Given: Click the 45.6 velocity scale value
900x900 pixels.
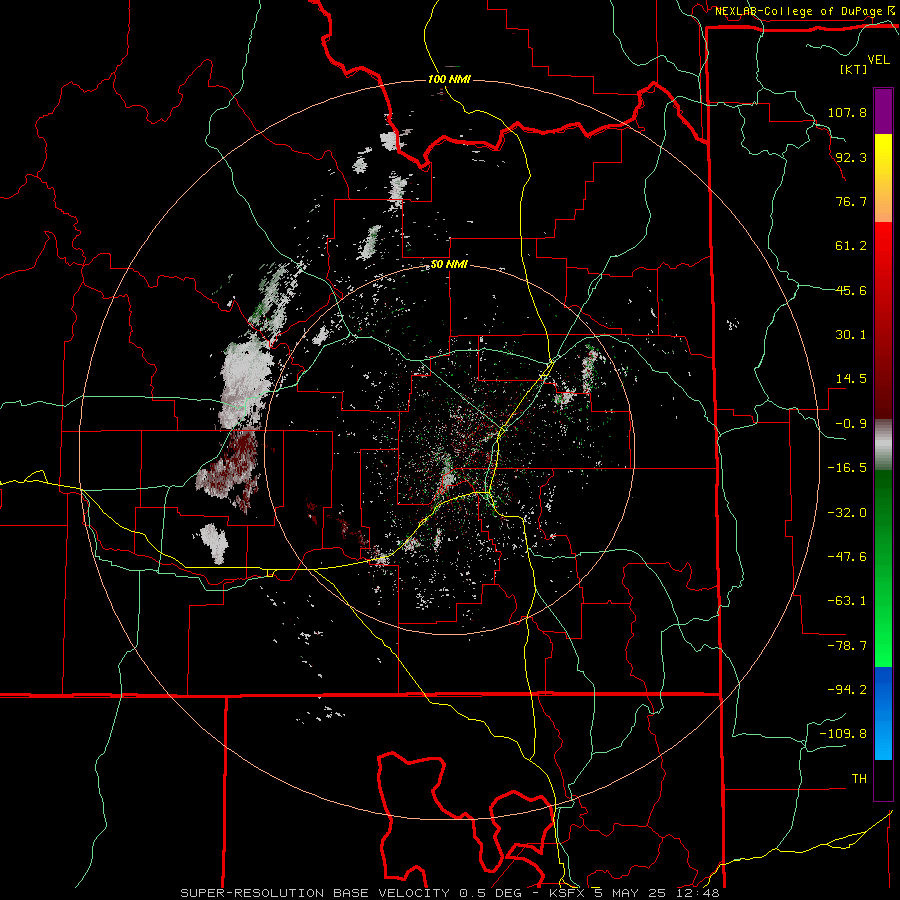Looking at the screenshot, I should coord(851,290).
